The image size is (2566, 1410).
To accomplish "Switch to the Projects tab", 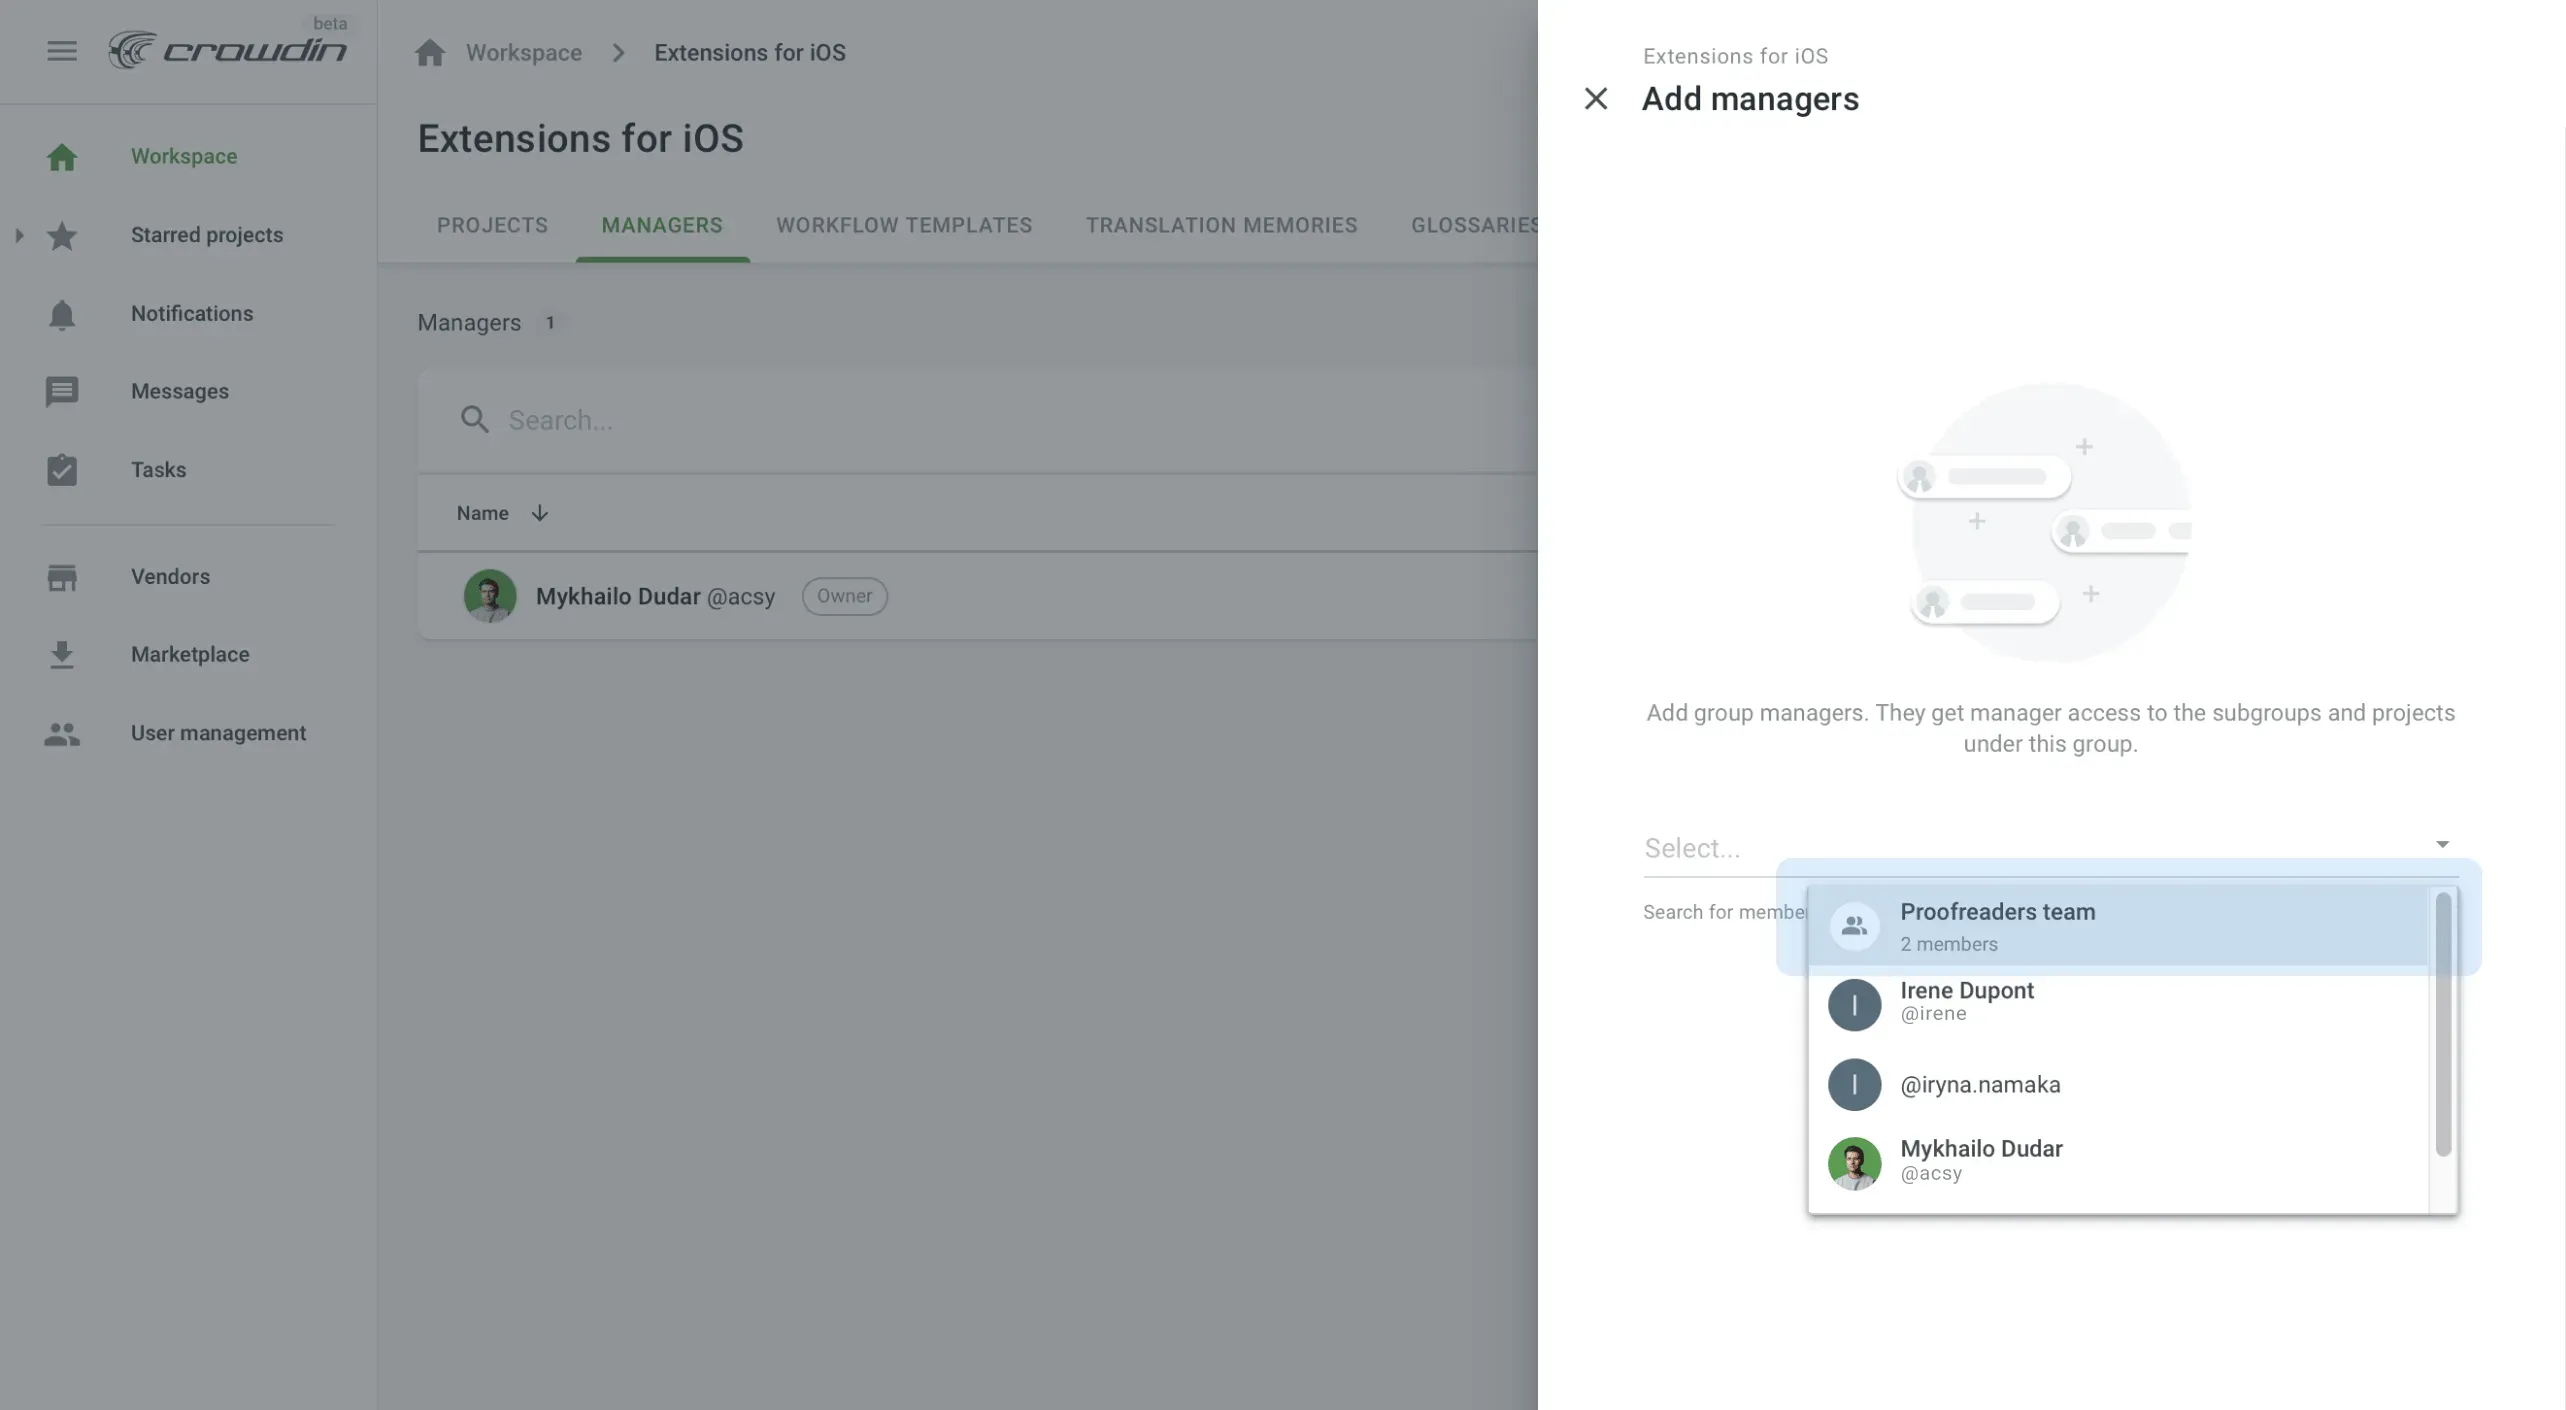I will click(492, 226).
